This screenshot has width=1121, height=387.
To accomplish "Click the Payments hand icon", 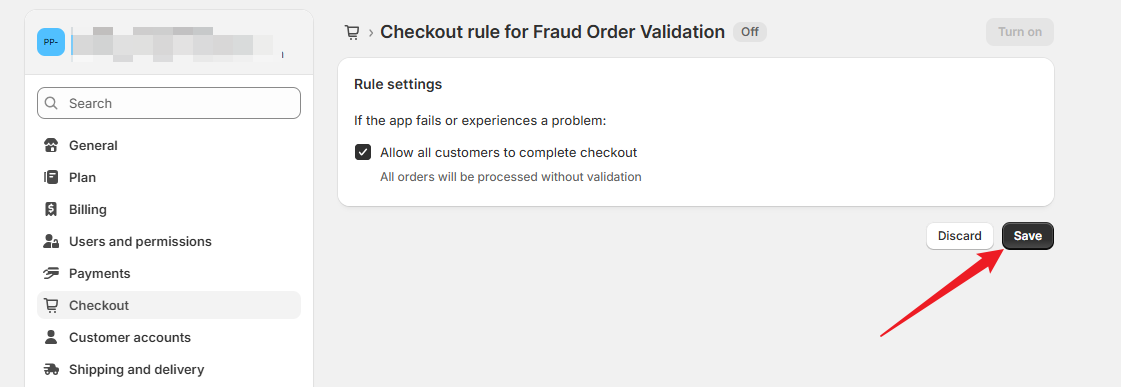I will pyautogui.click(x=51, y=273).
